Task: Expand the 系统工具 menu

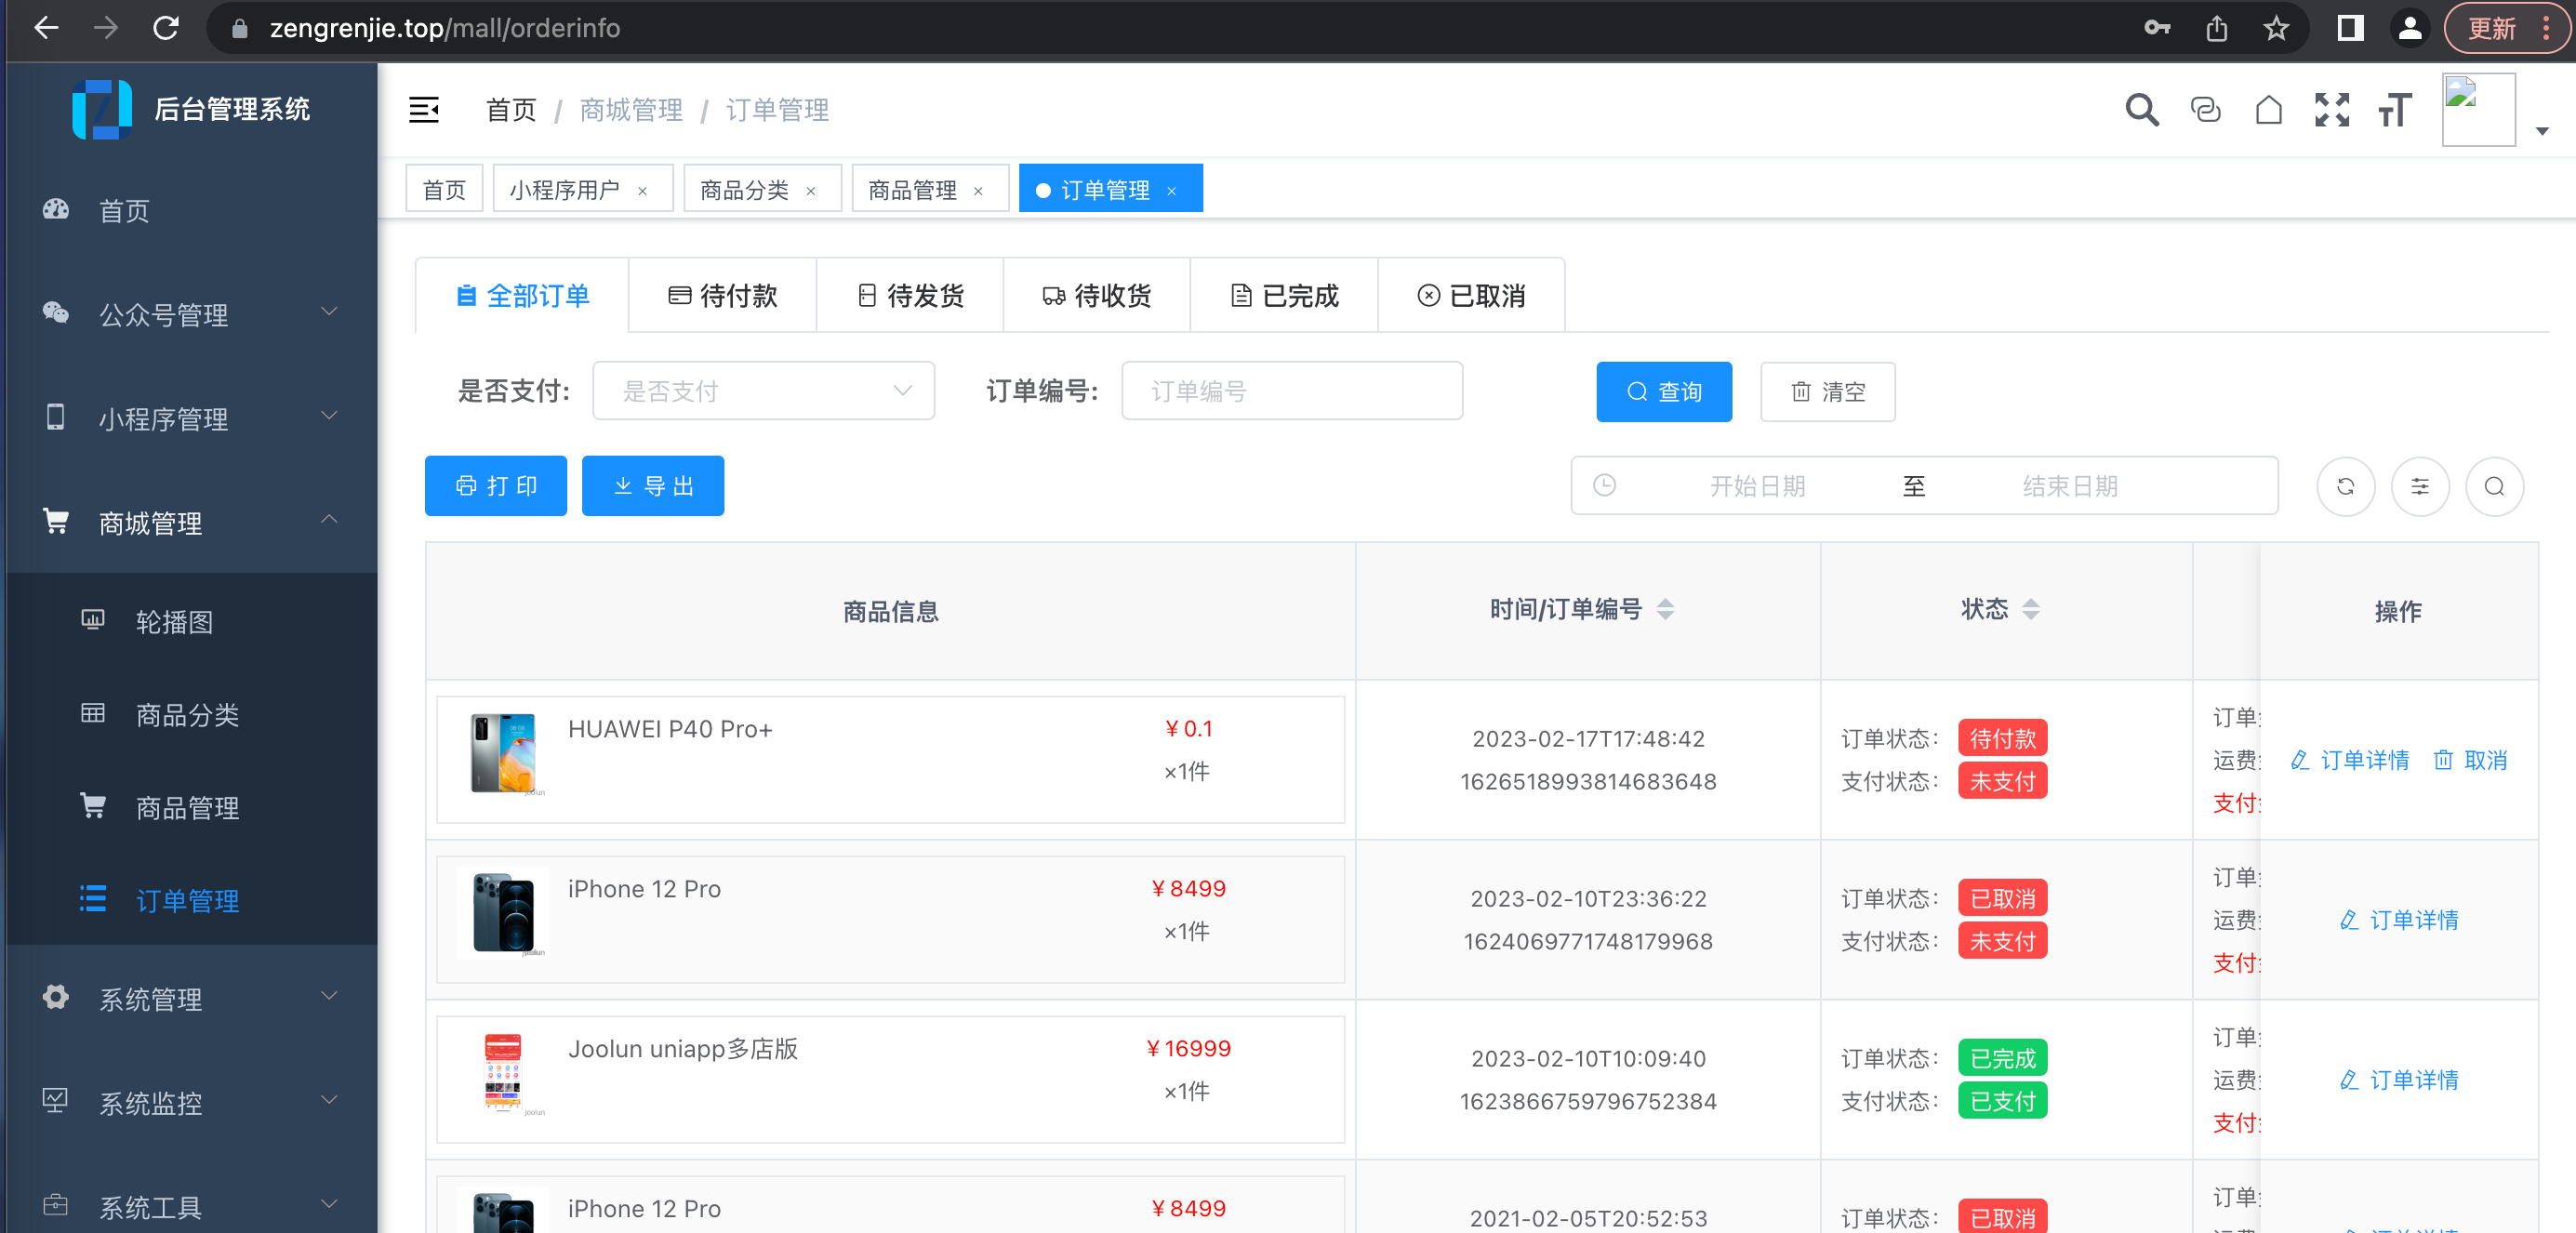Action: point(190,1207)
